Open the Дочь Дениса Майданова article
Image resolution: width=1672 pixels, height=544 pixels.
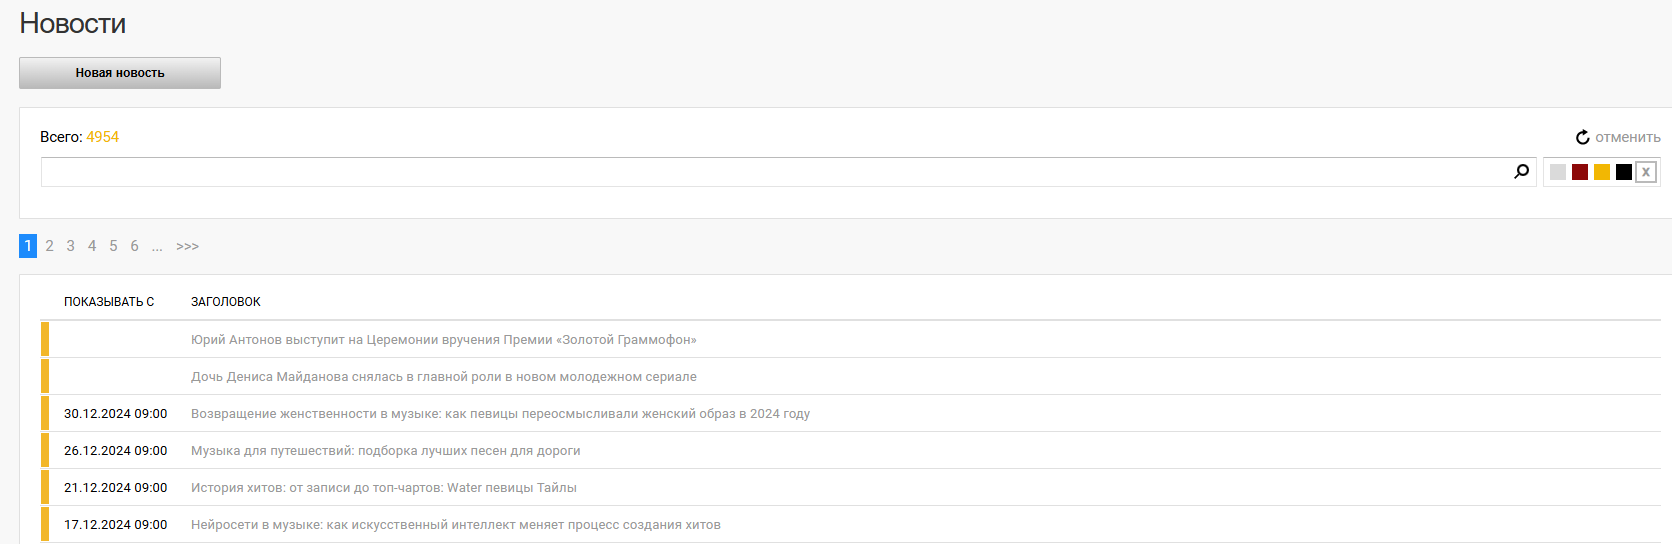(x=443, y=377)
